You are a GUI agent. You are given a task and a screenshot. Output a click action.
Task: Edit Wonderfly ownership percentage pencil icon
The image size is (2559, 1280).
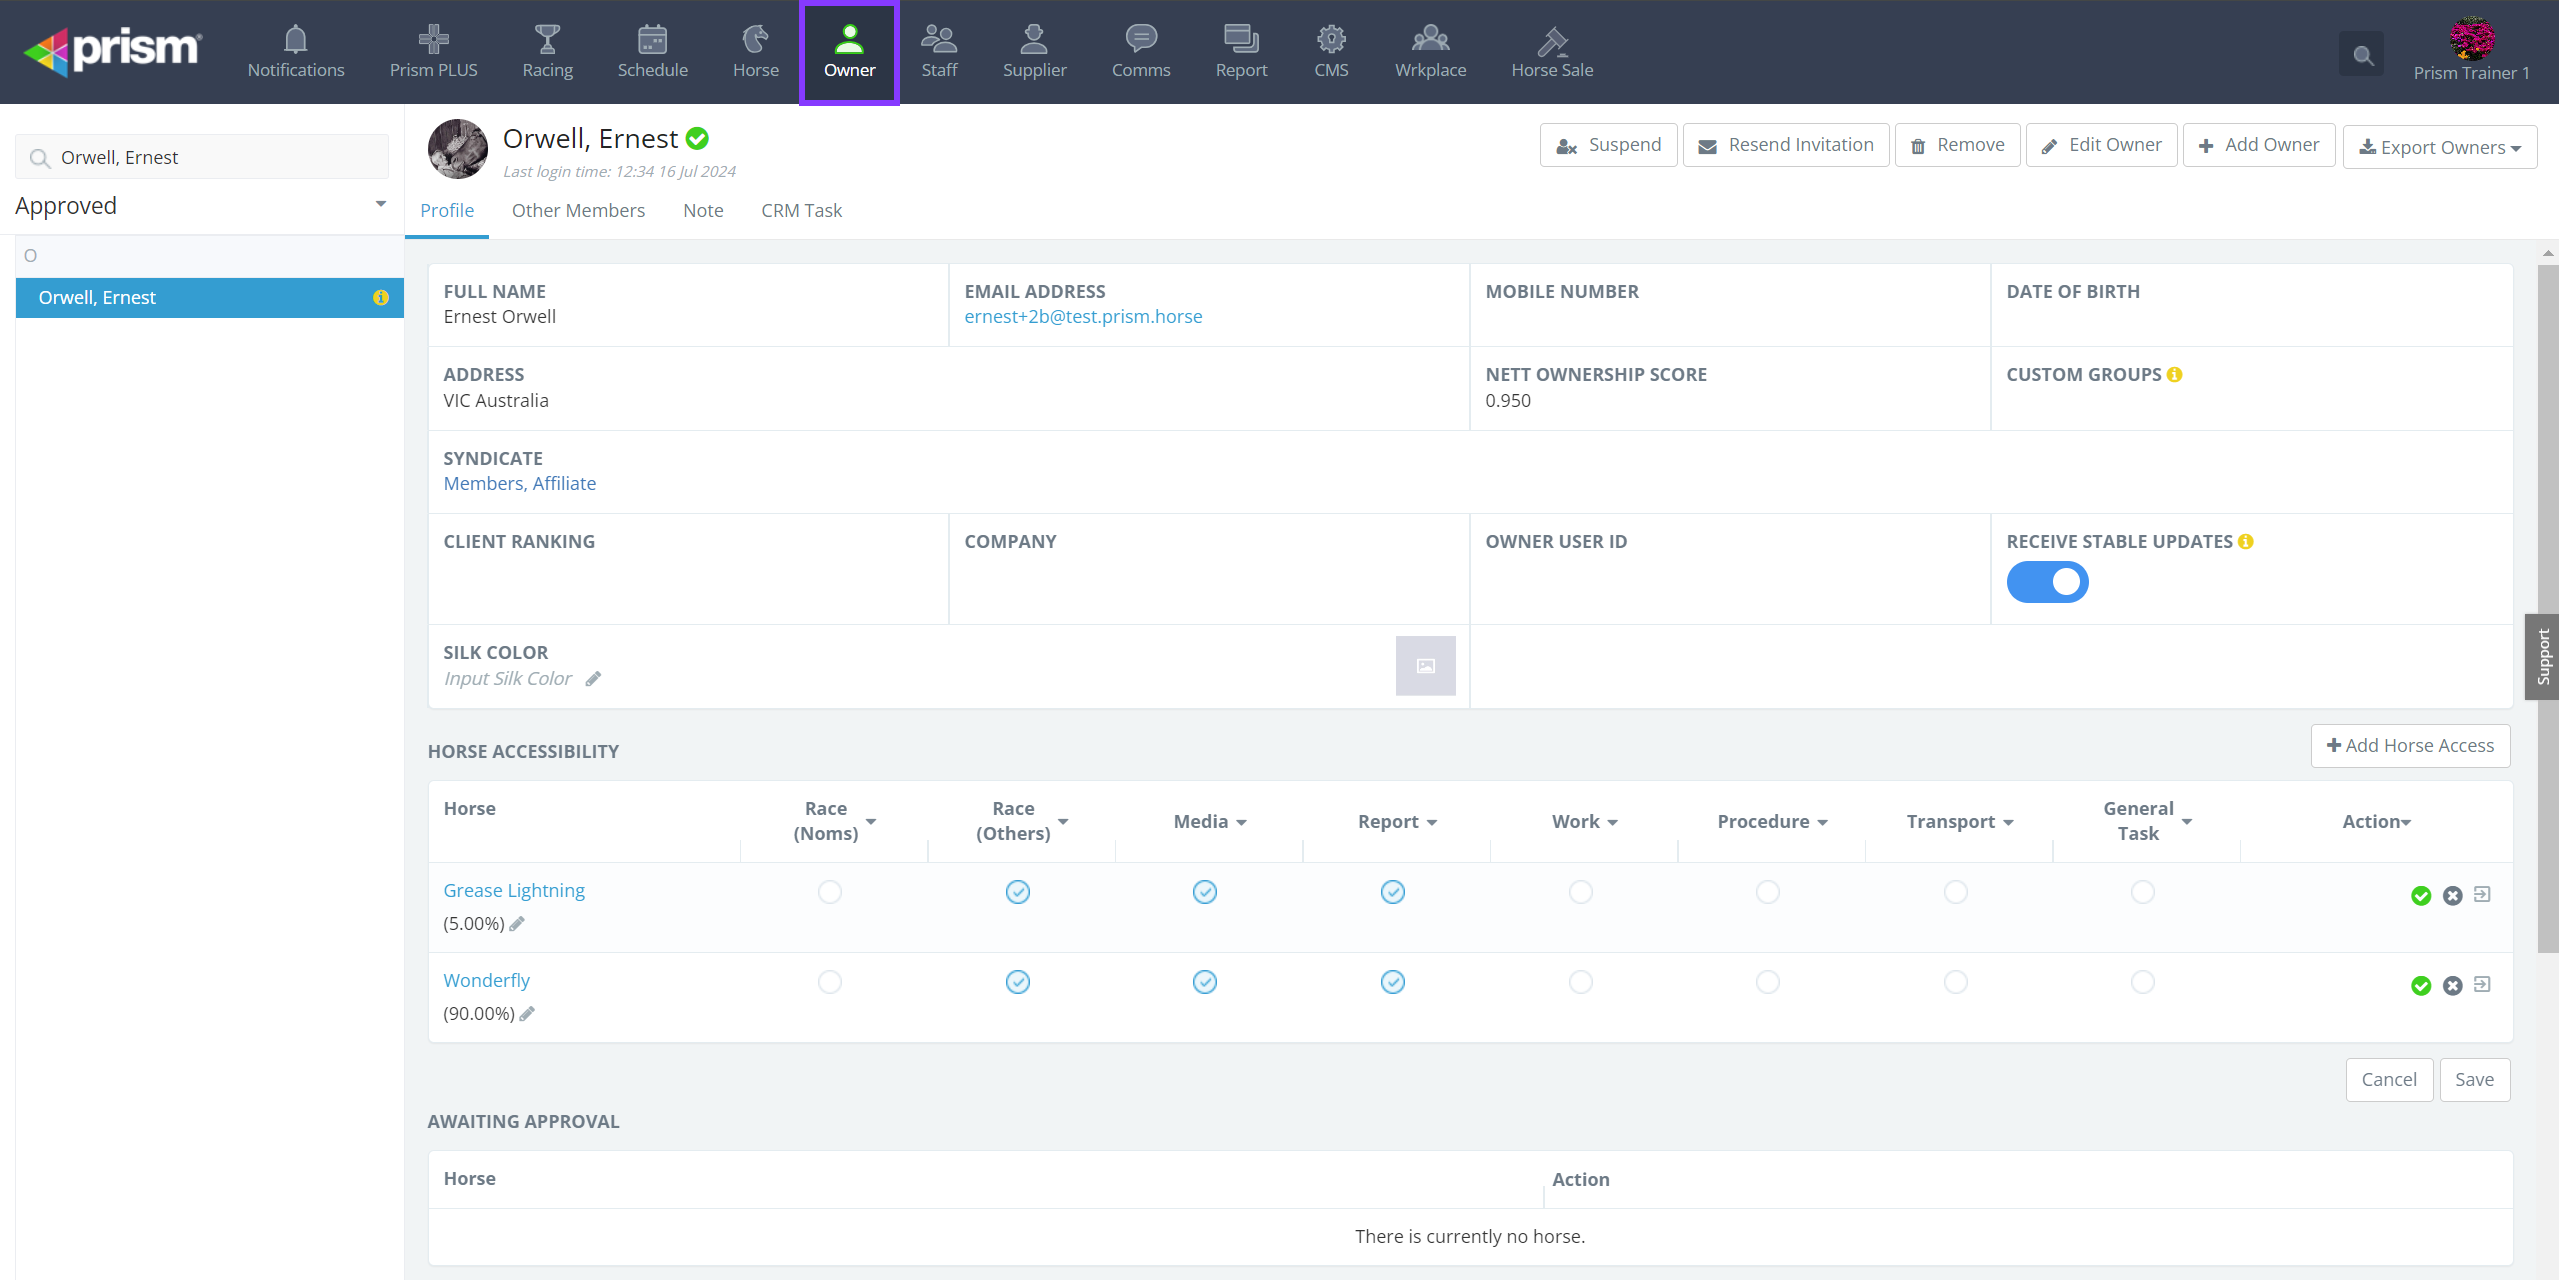coord(527,1014)
